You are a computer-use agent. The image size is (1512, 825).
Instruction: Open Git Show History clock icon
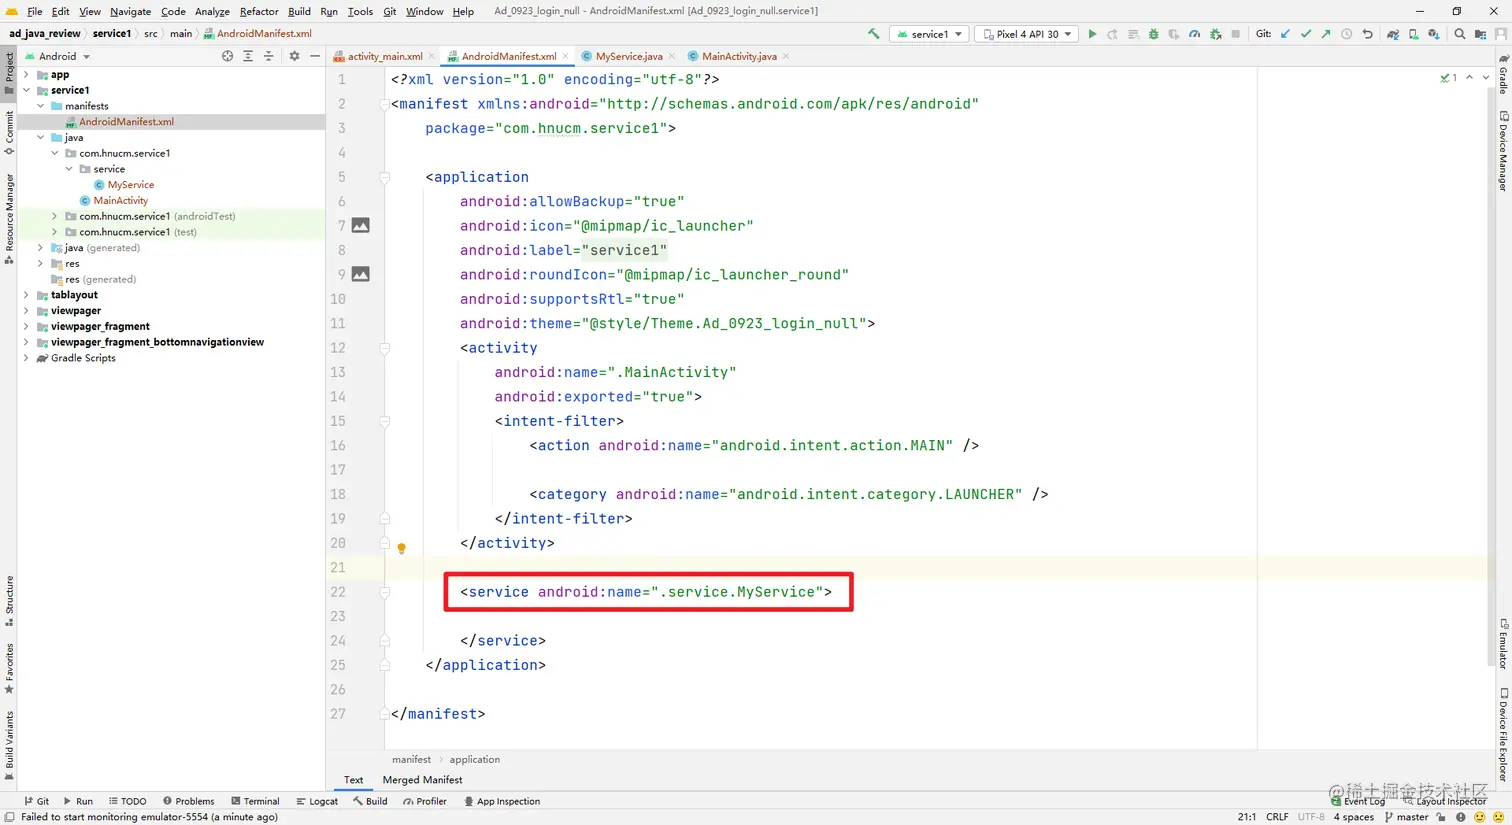coord(1347,34)
